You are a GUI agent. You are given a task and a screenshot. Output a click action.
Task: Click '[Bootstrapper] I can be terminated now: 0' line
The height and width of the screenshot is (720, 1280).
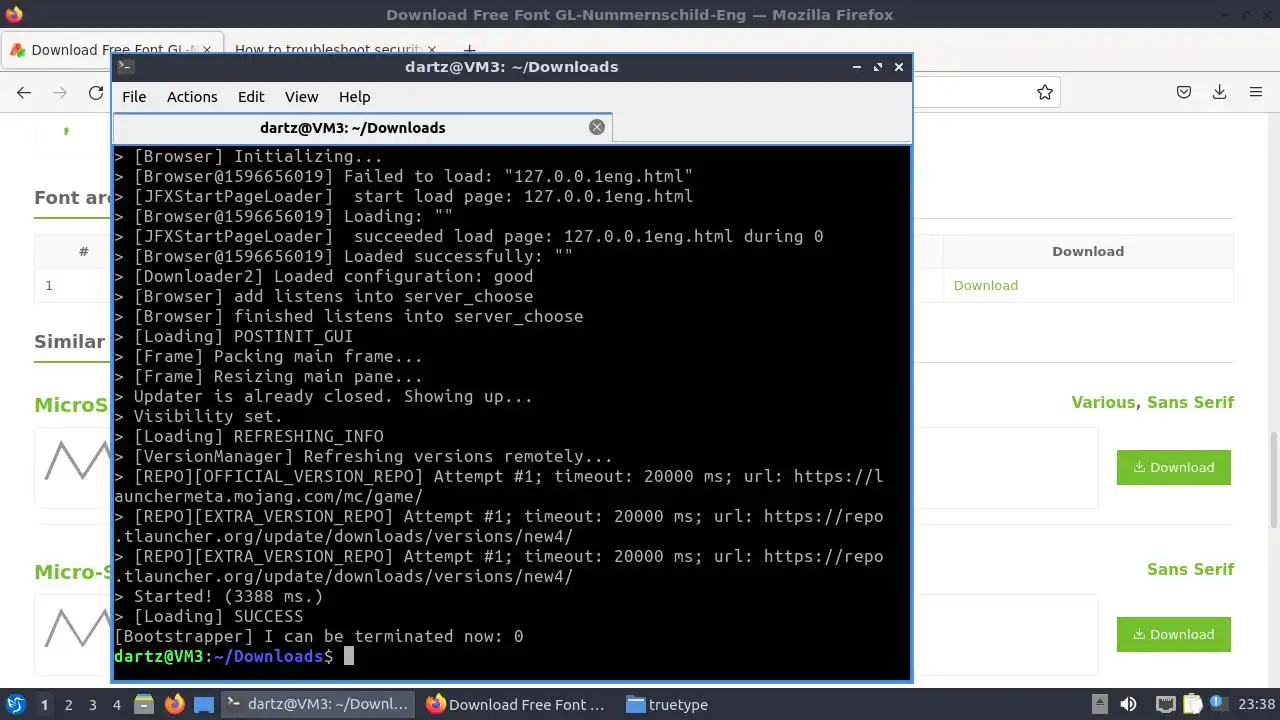coord(318,636)
